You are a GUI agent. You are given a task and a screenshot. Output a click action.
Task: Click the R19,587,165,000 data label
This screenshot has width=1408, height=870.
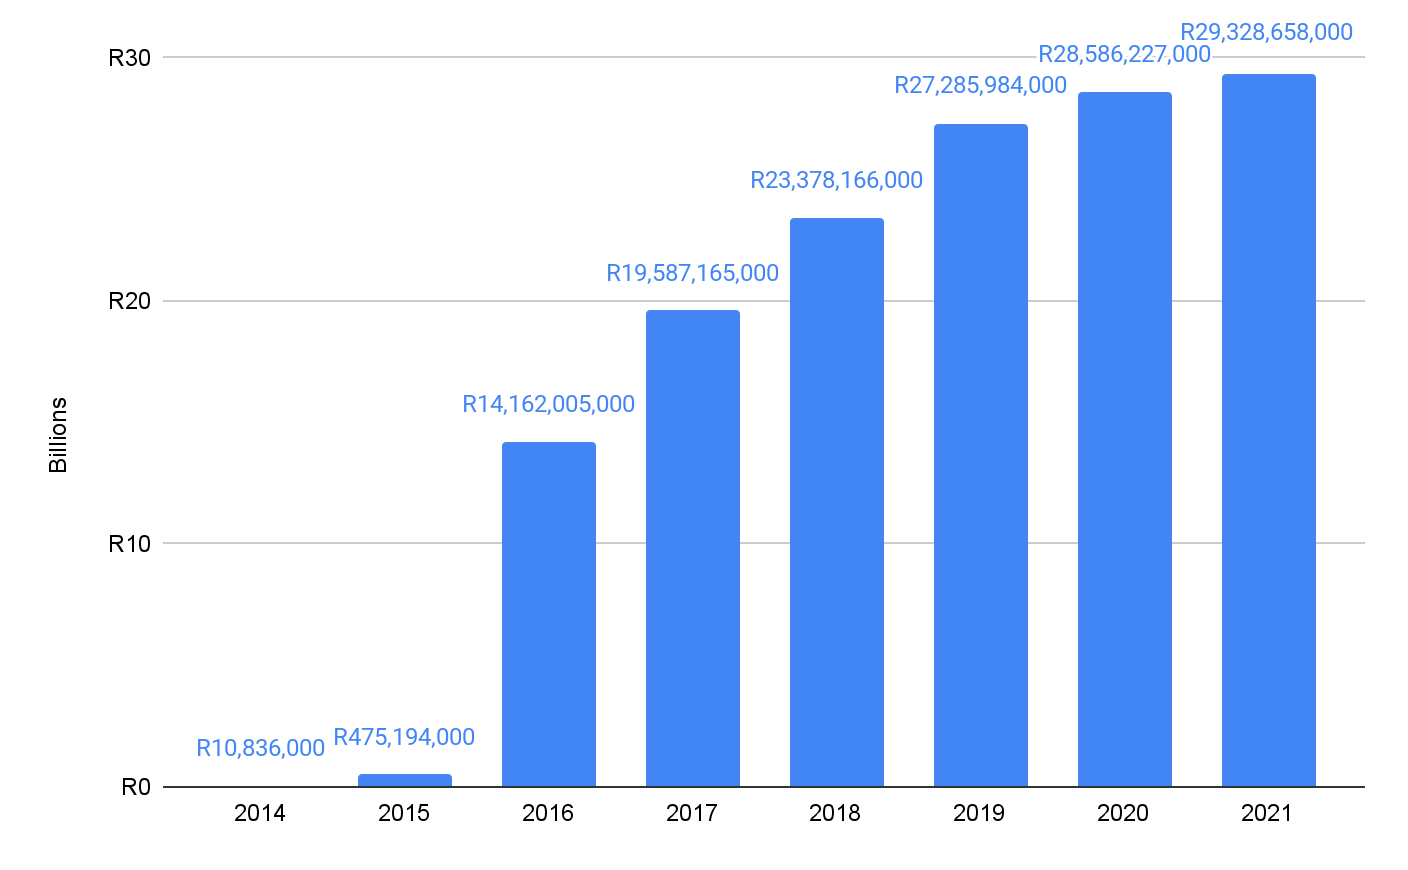pos(692,273)
